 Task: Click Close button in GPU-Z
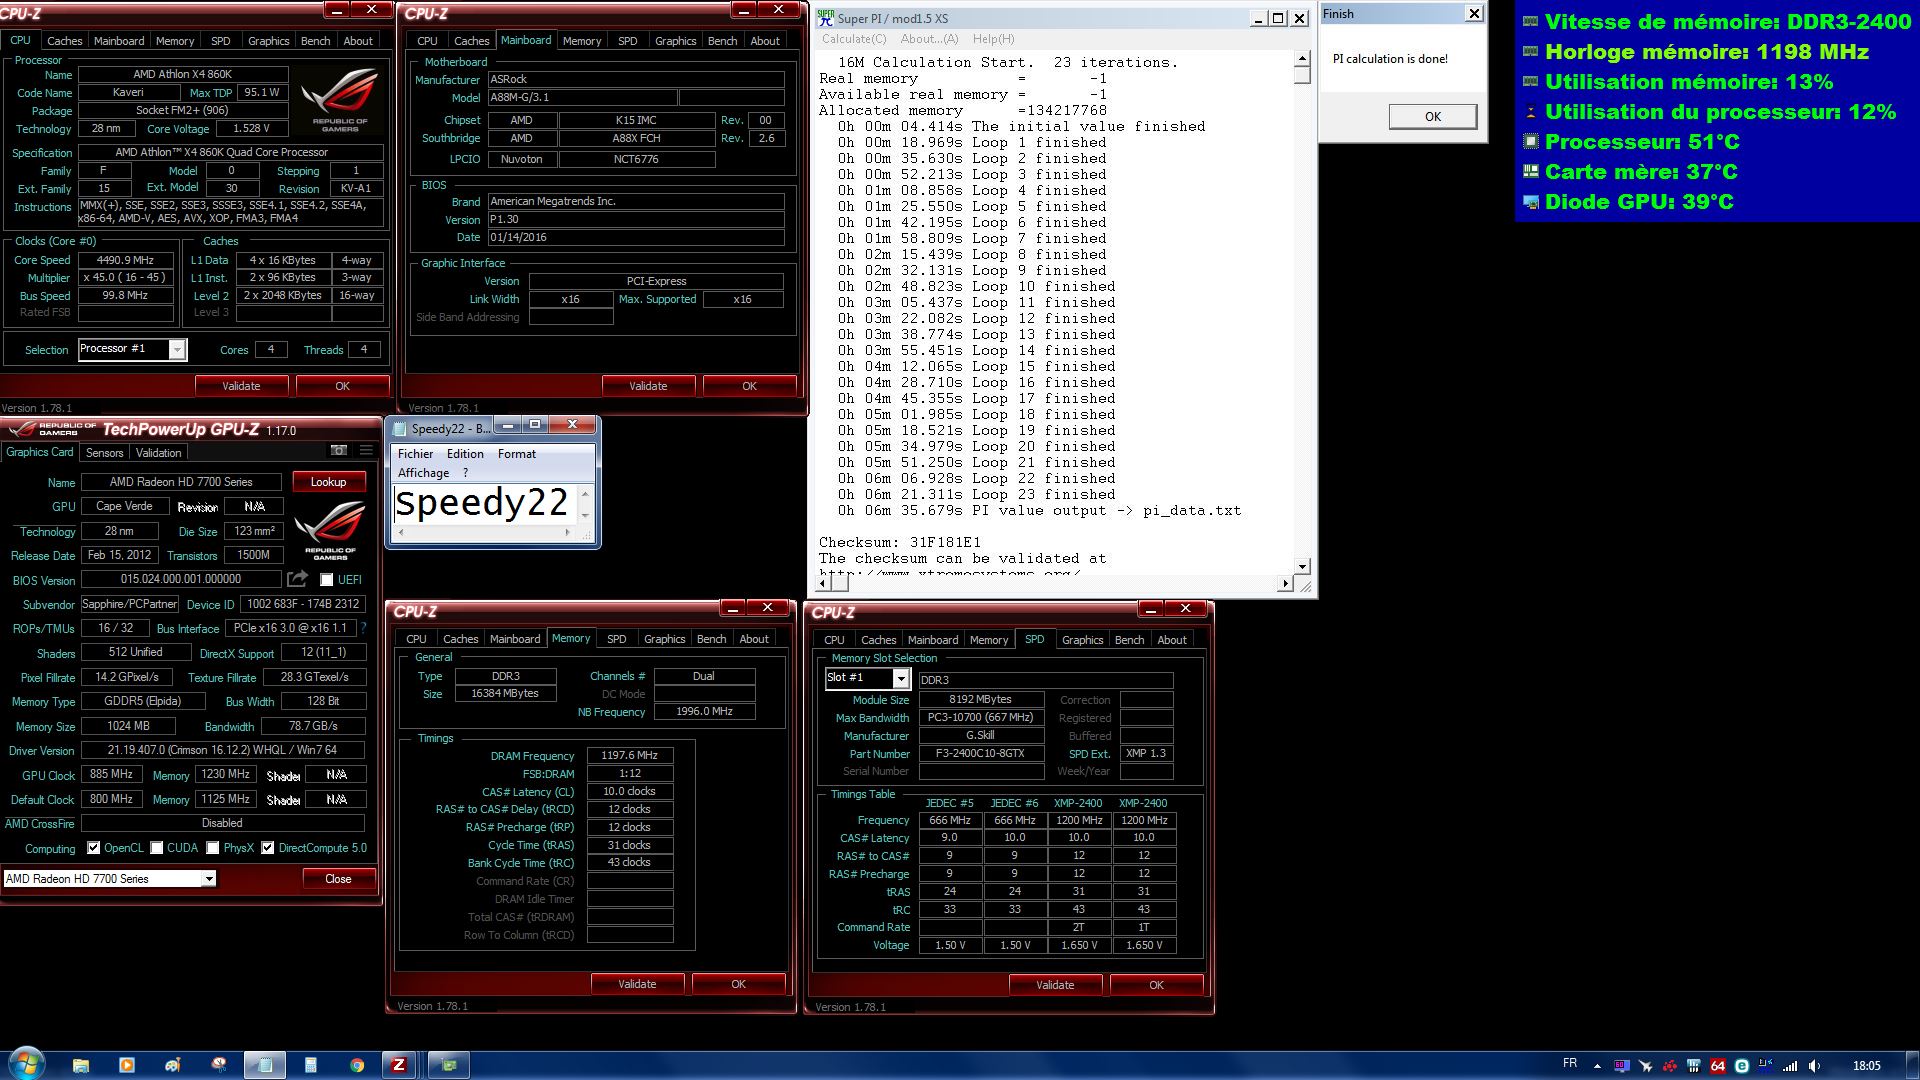point(338,879)
